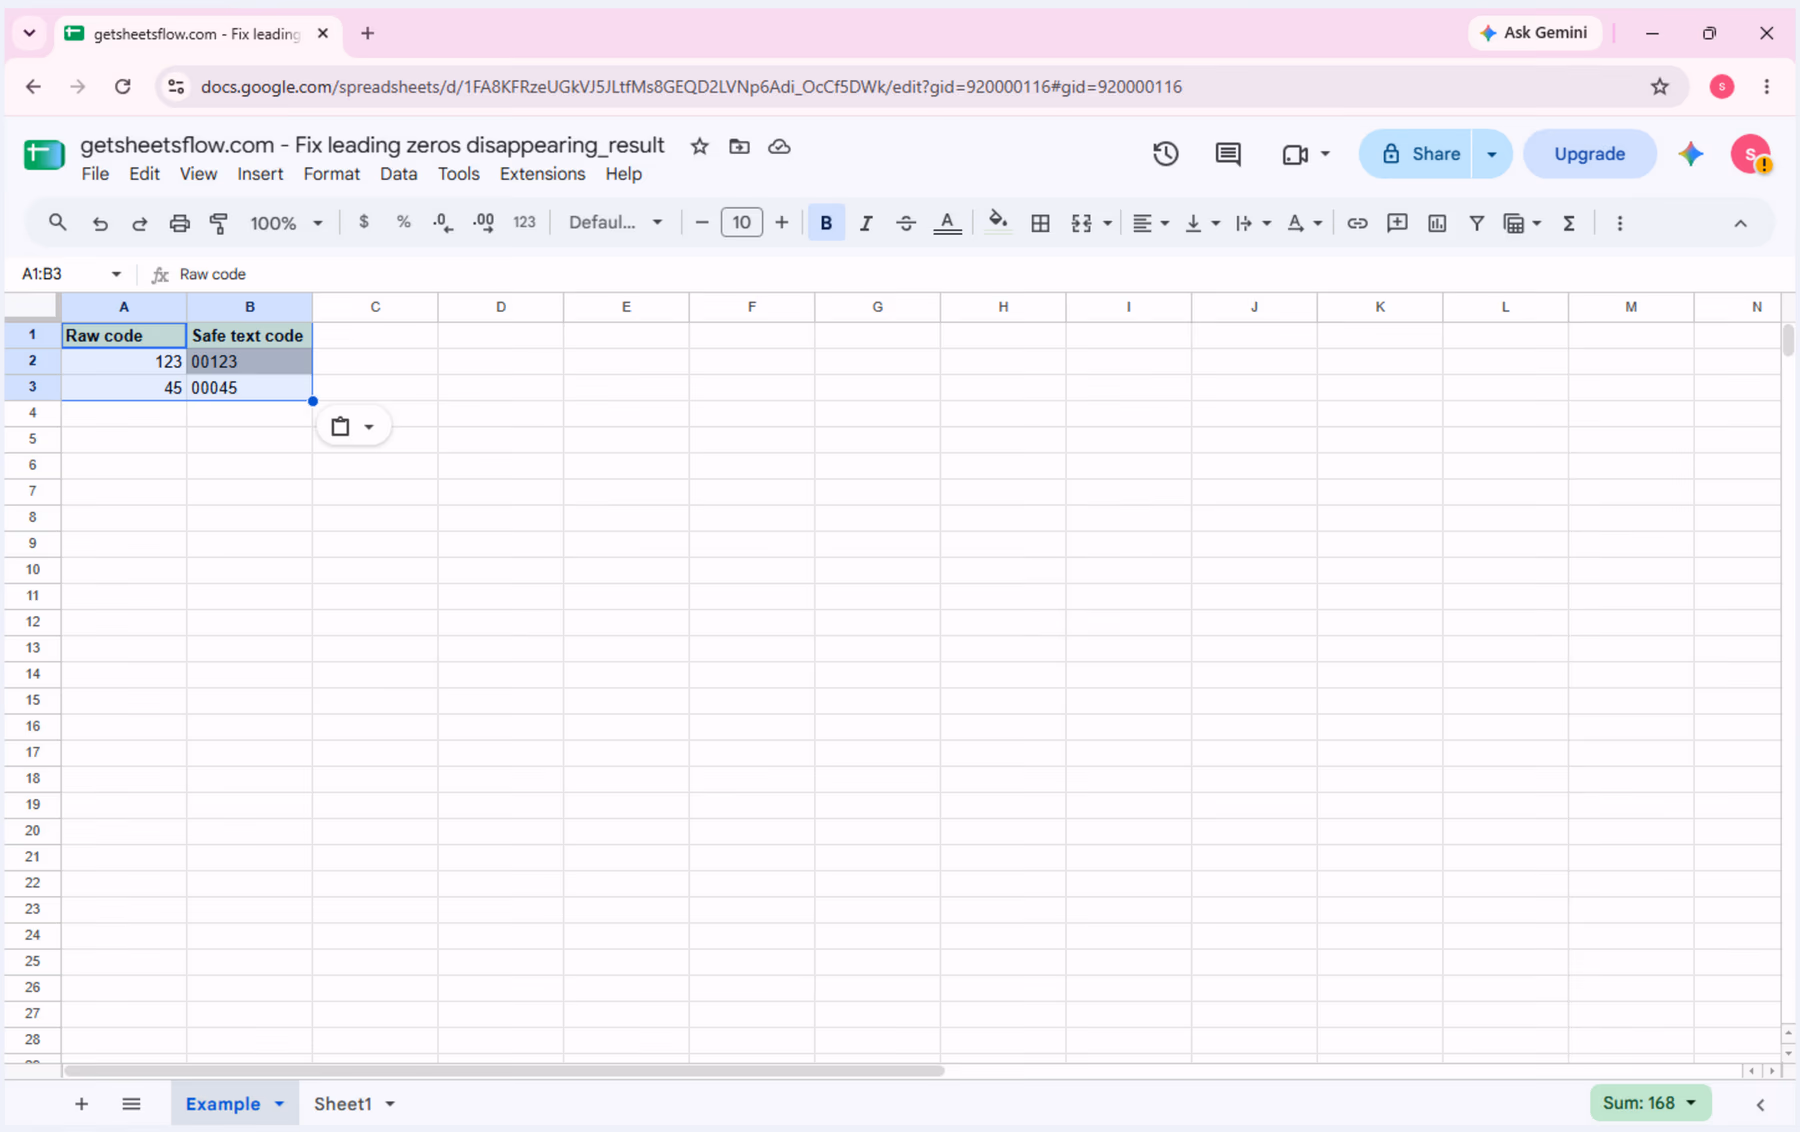Open the borders grid icon
The width and height of the screenshot is (1800, 1132).
click(x=1040, y=223)
